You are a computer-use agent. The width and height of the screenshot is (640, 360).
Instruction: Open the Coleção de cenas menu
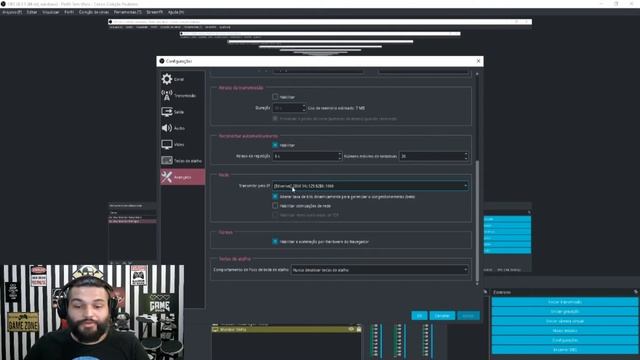tap(94, 12)
